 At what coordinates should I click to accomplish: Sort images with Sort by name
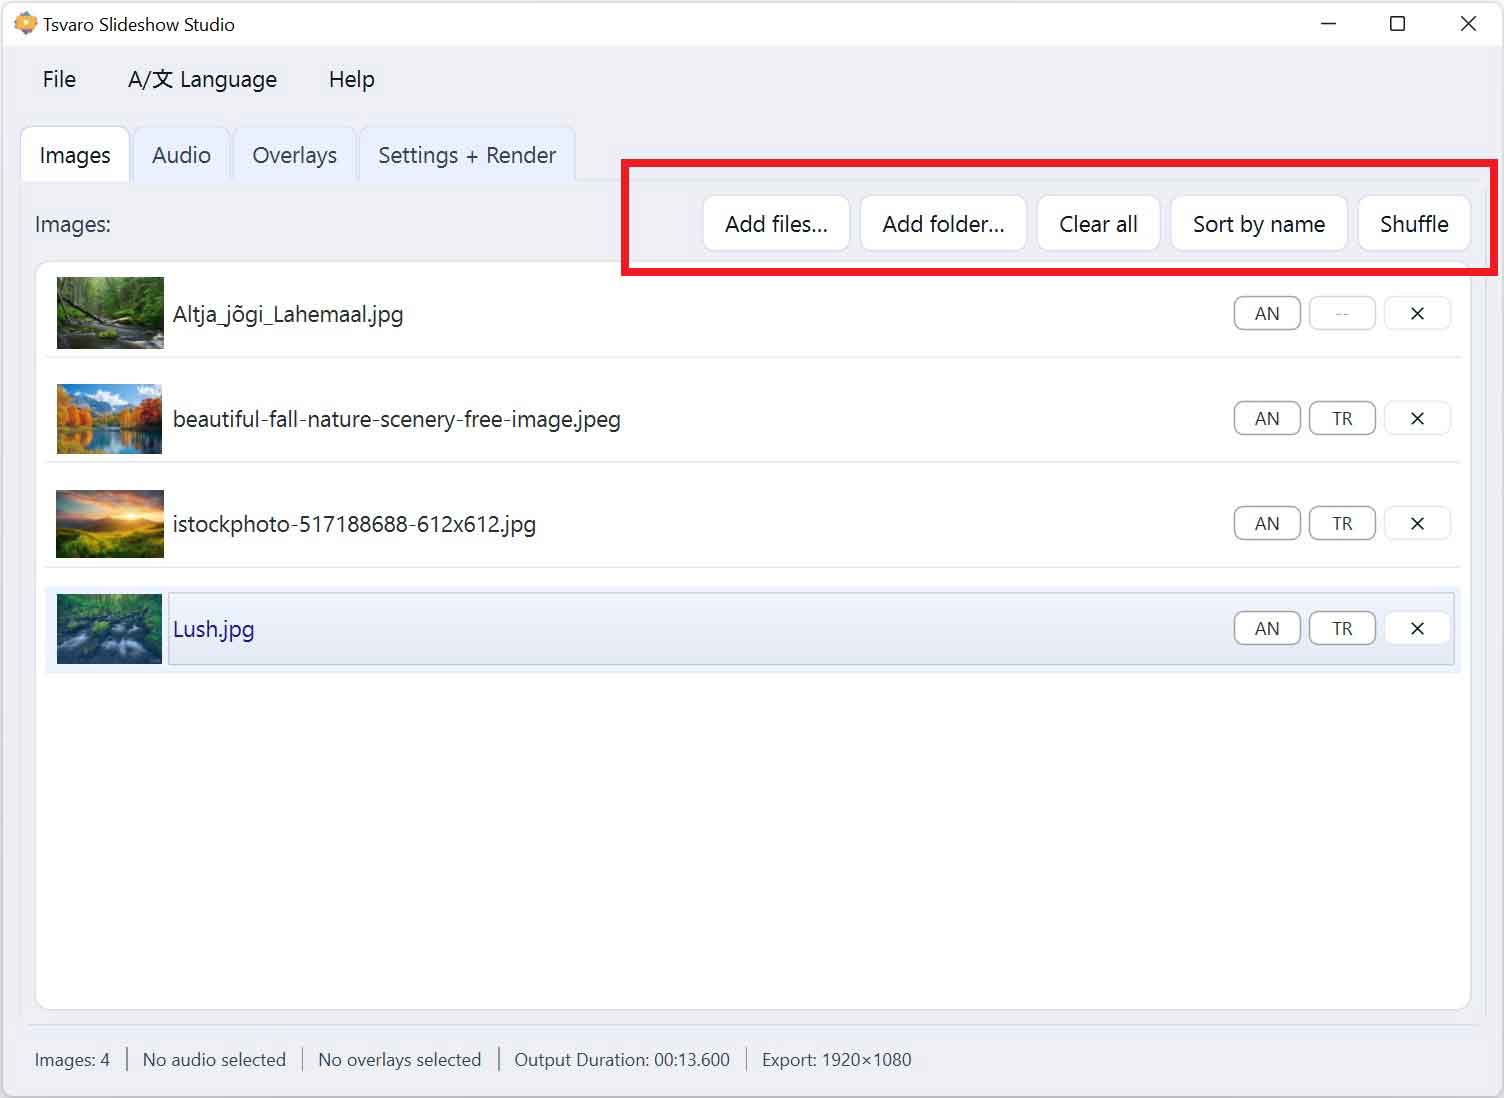(x=1258, y=224)
